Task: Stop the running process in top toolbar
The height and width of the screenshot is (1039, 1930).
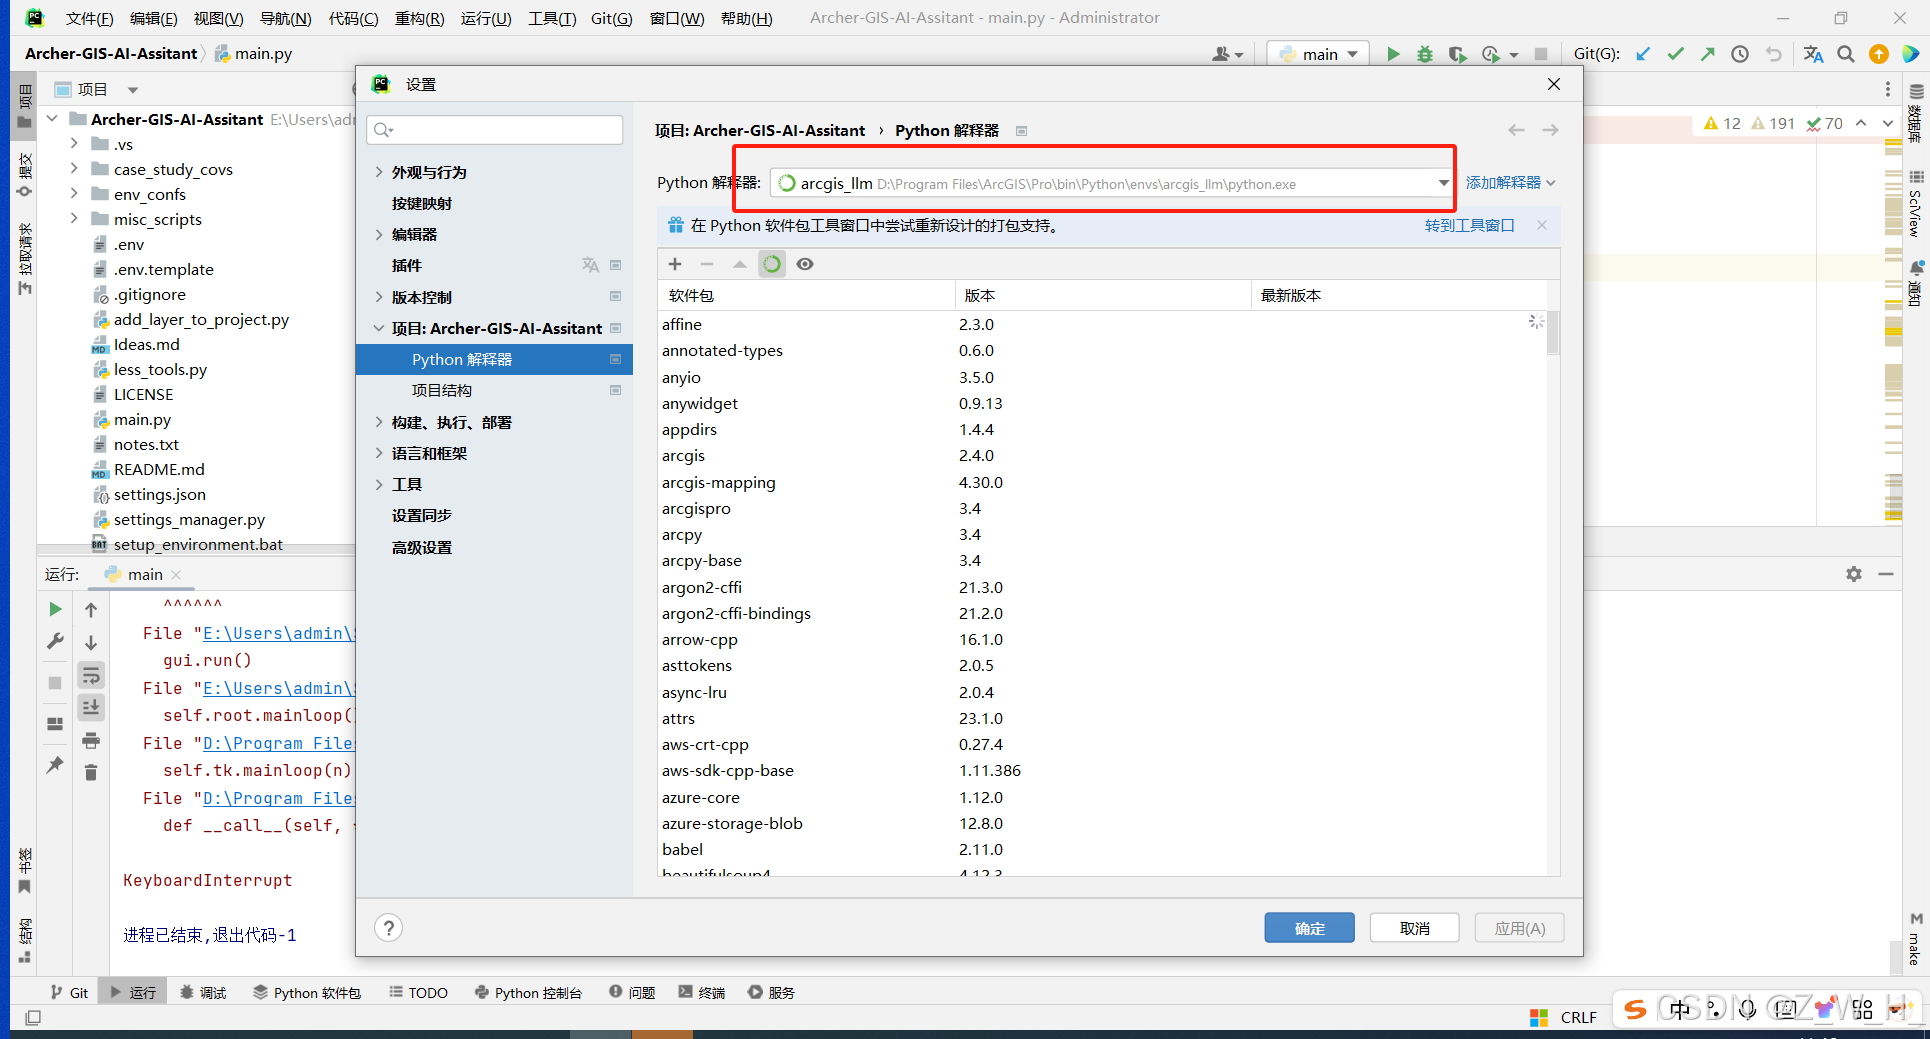Action: (1541, 54)
